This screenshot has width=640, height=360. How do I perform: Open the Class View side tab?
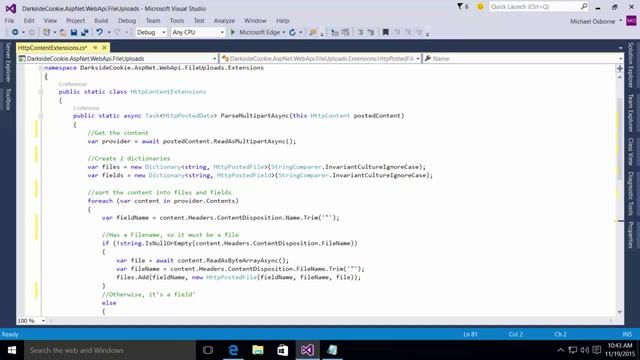point(631,151)
